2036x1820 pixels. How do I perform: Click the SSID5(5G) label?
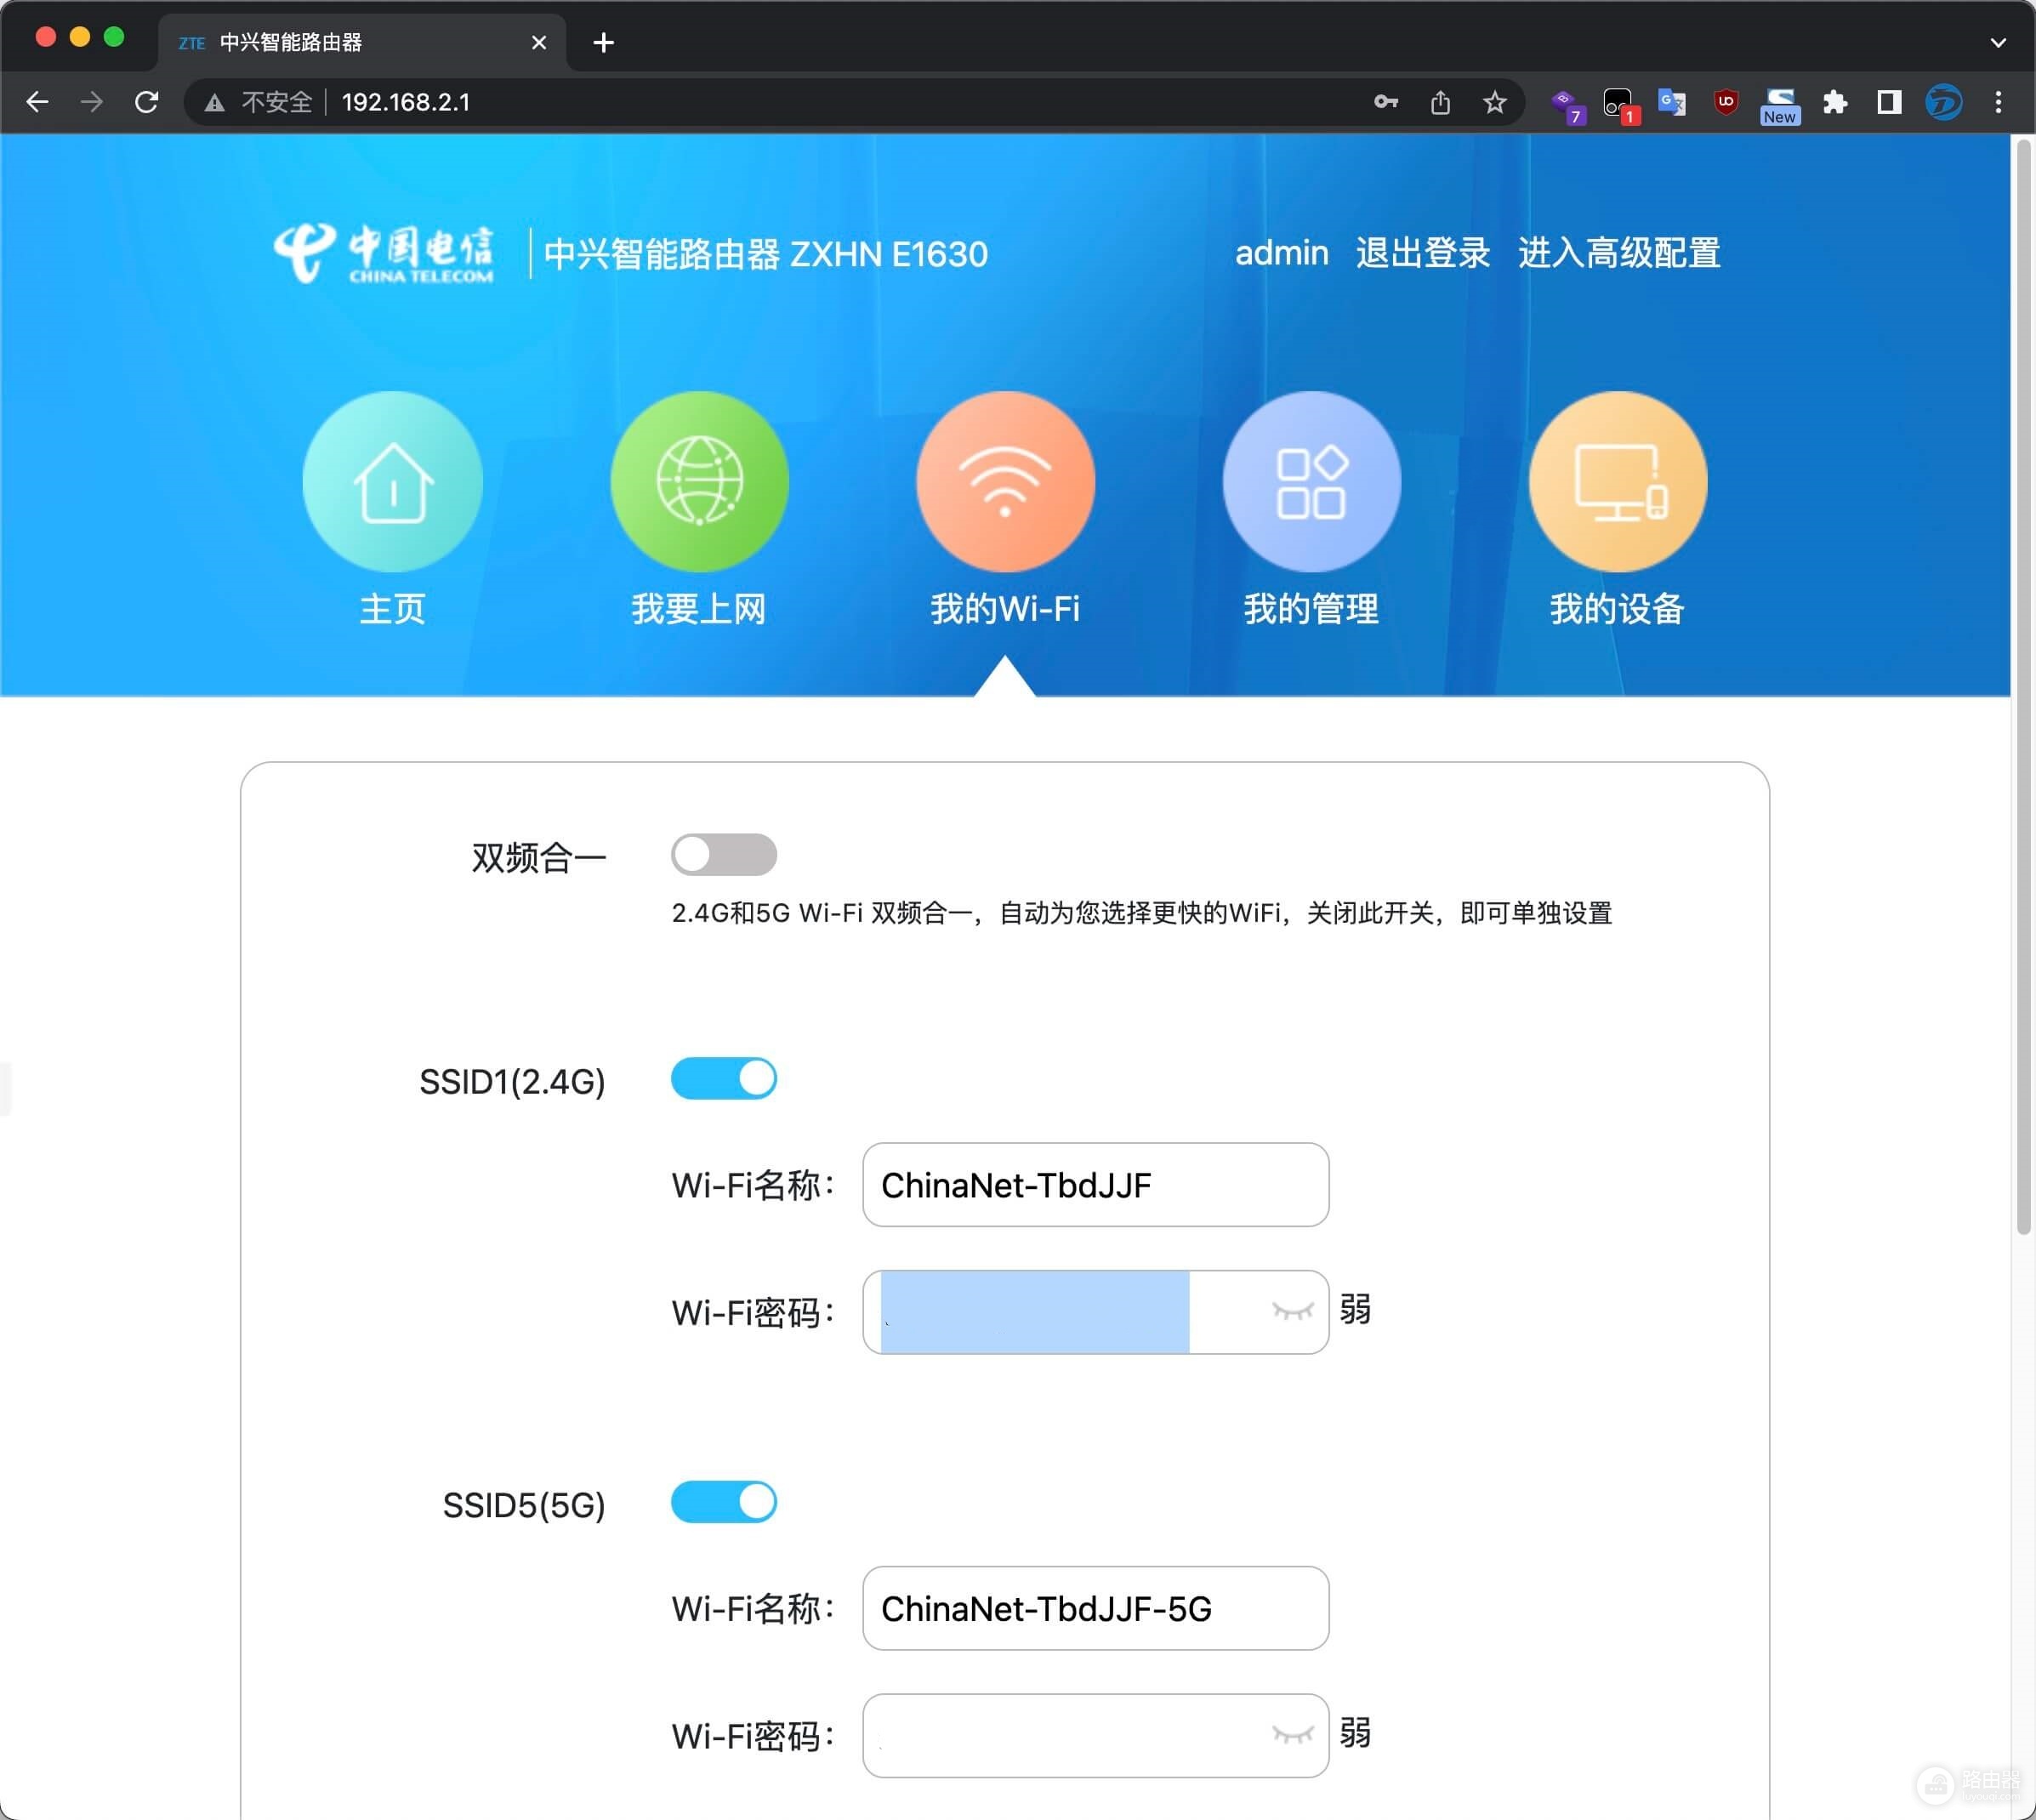[524, 1504]
